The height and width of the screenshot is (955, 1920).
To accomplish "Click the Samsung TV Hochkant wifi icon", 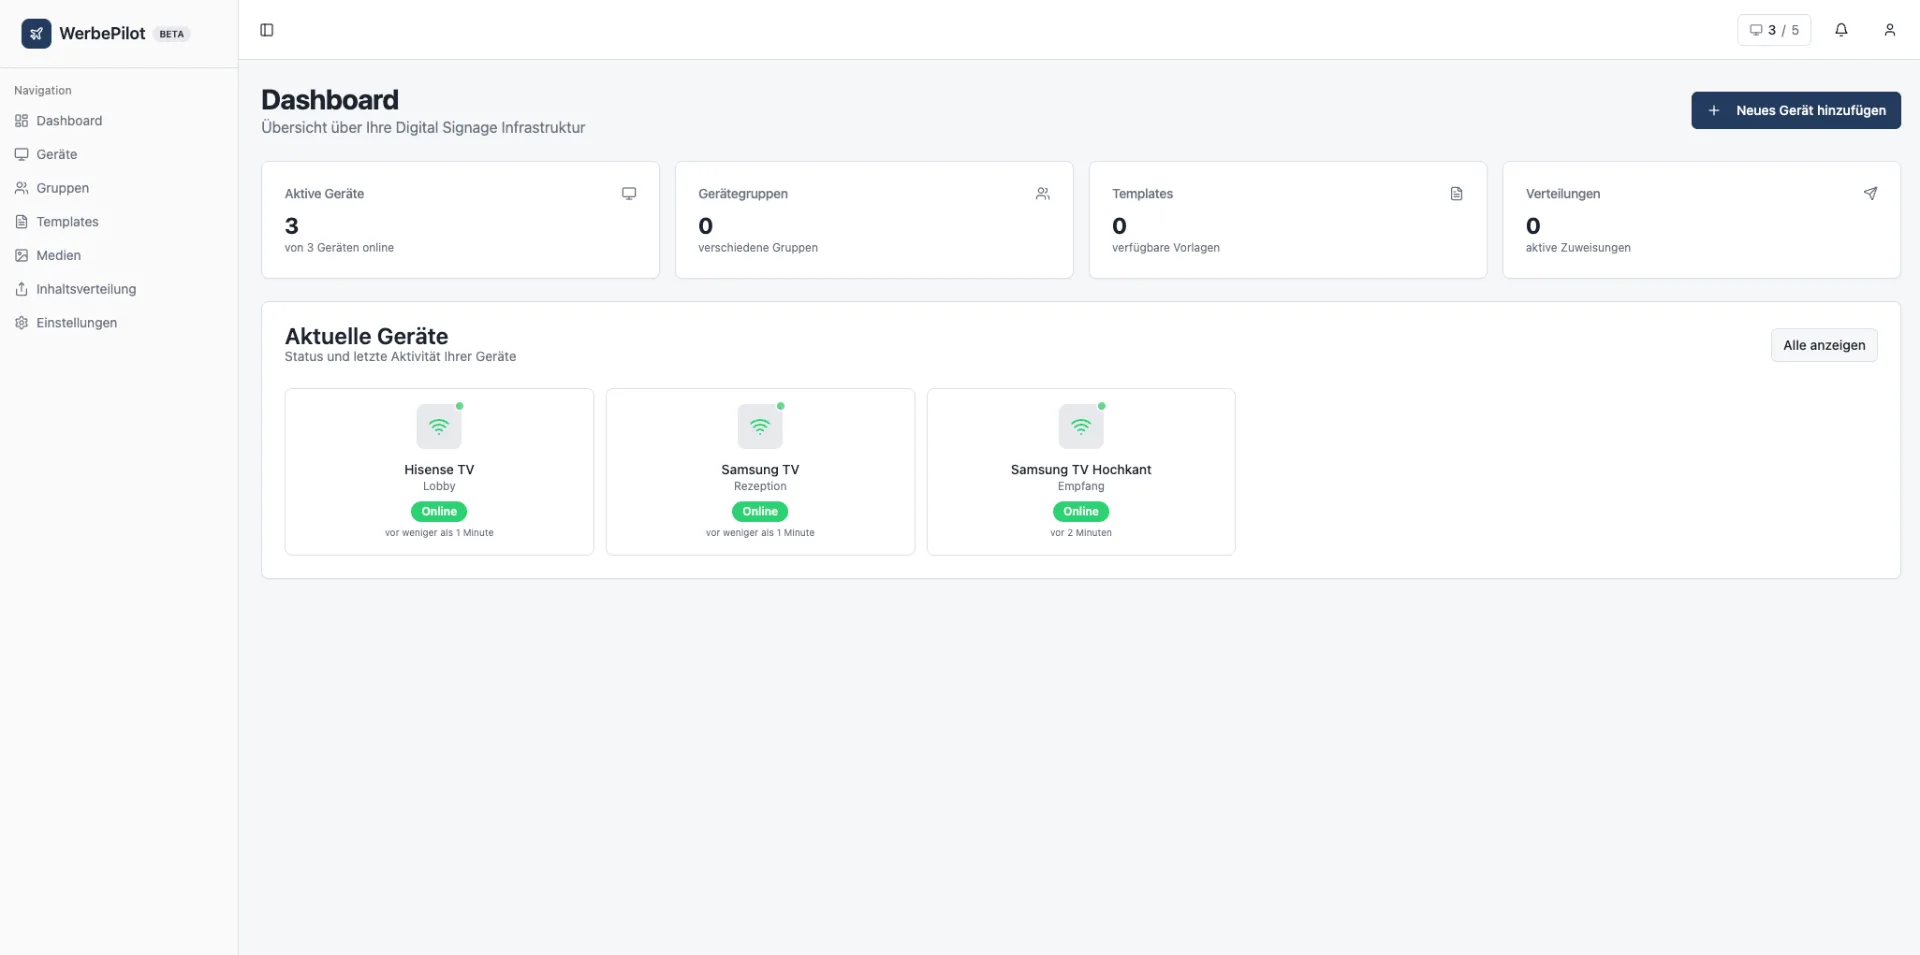I will [x=1081, y=426].
